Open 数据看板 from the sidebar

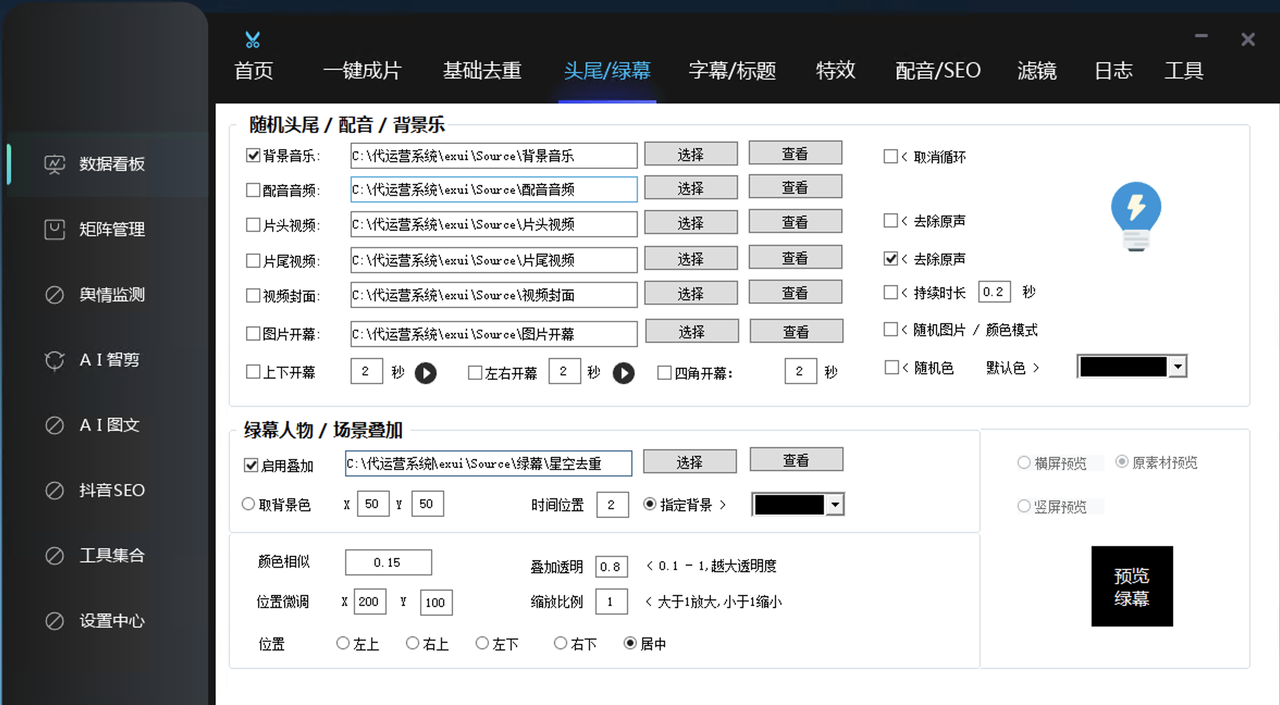coord(111,164)
